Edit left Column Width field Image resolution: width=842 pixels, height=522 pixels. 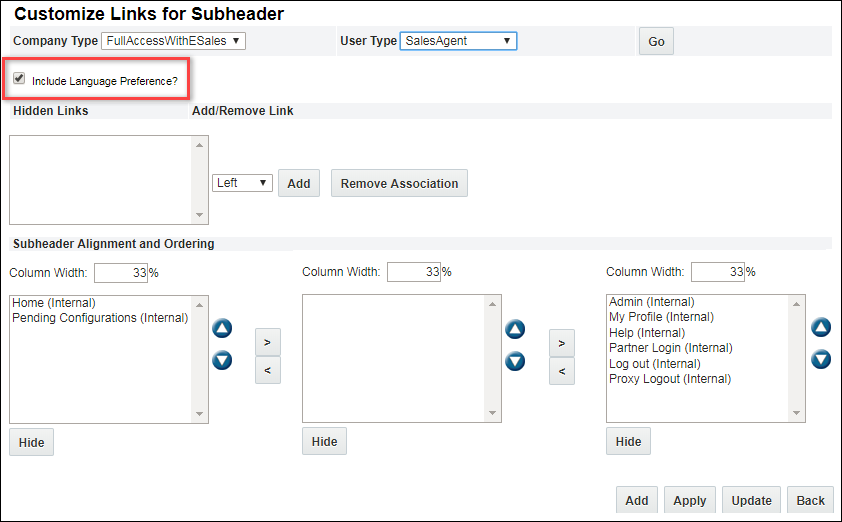coord(121,273)
